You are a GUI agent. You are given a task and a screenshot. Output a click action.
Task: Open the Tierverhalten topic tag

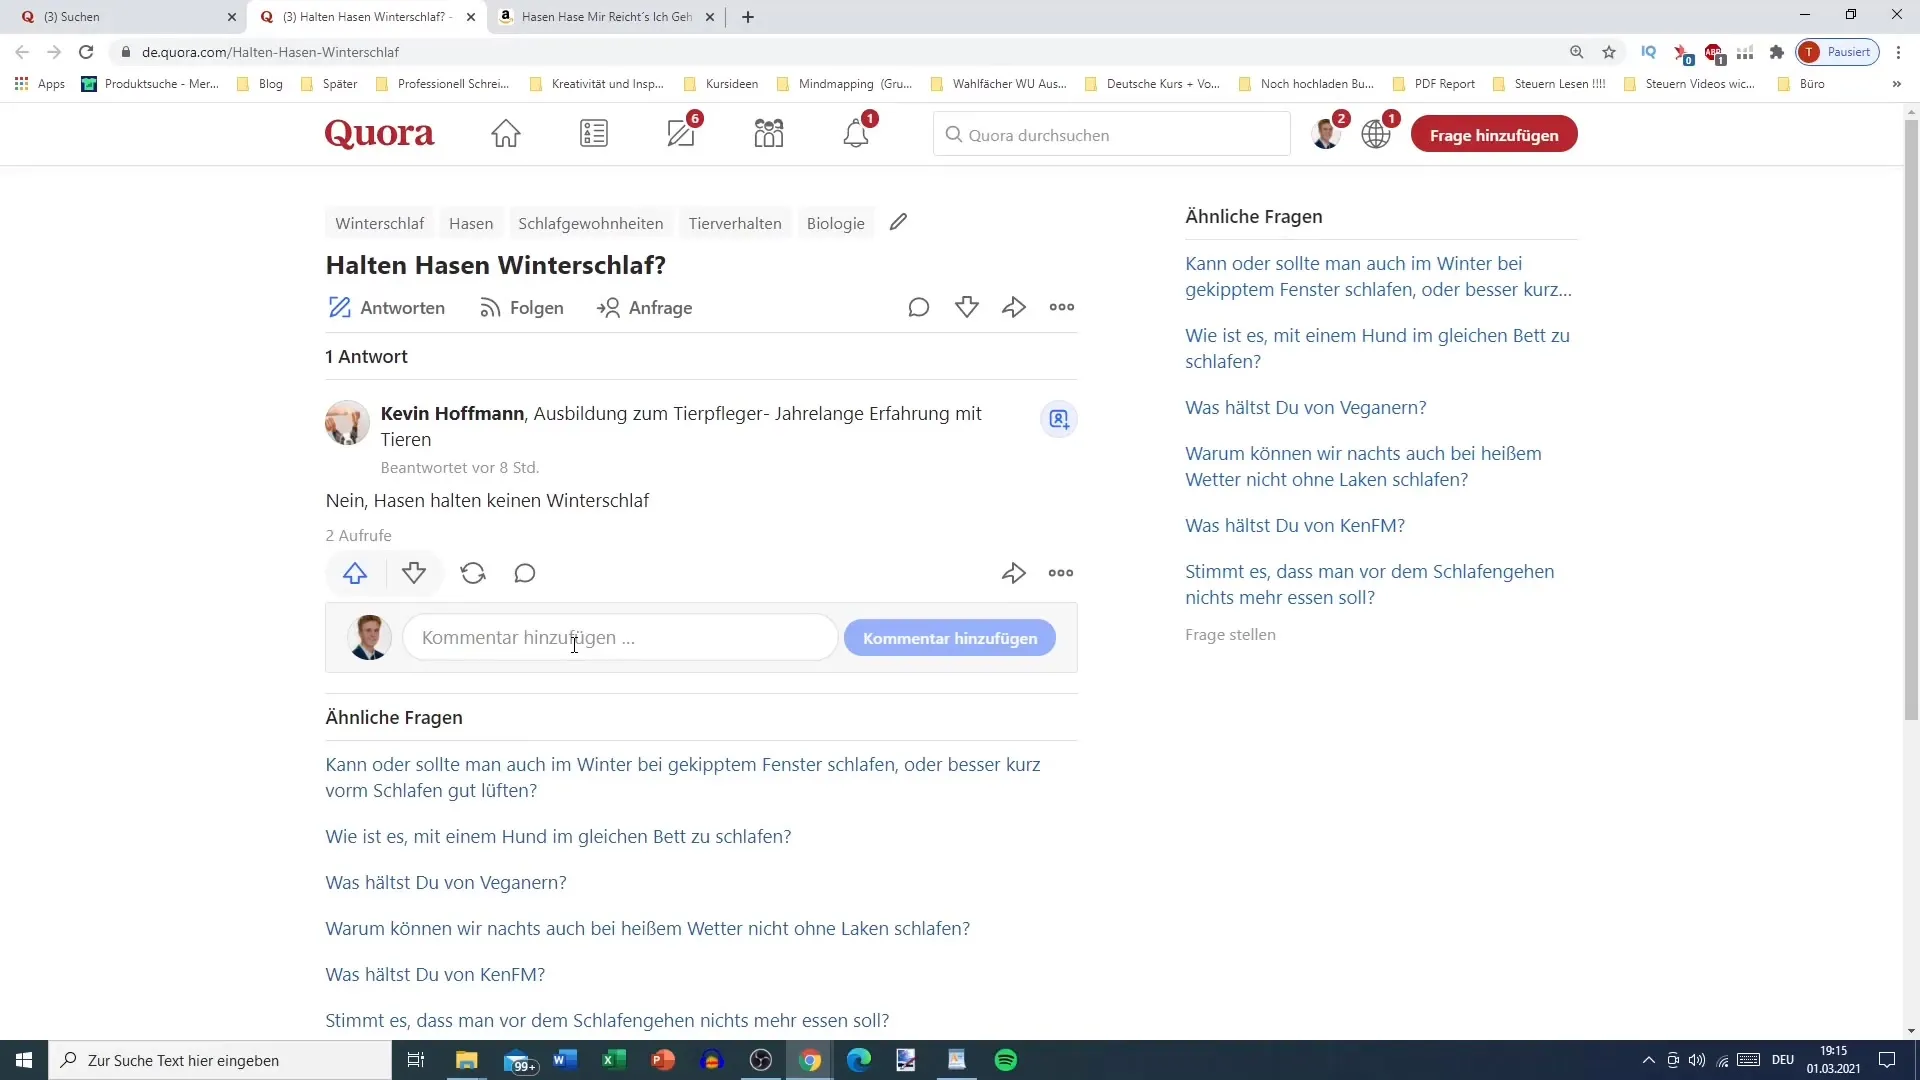(x=735, y=223)
